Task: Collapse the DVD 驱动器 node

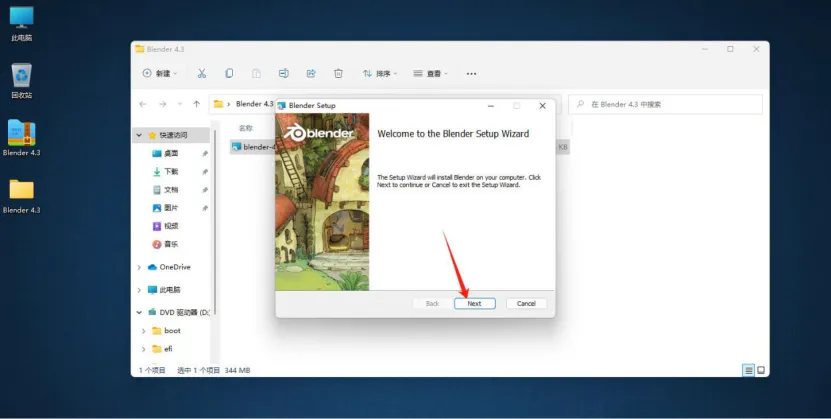Action: (x=139, y=313)
